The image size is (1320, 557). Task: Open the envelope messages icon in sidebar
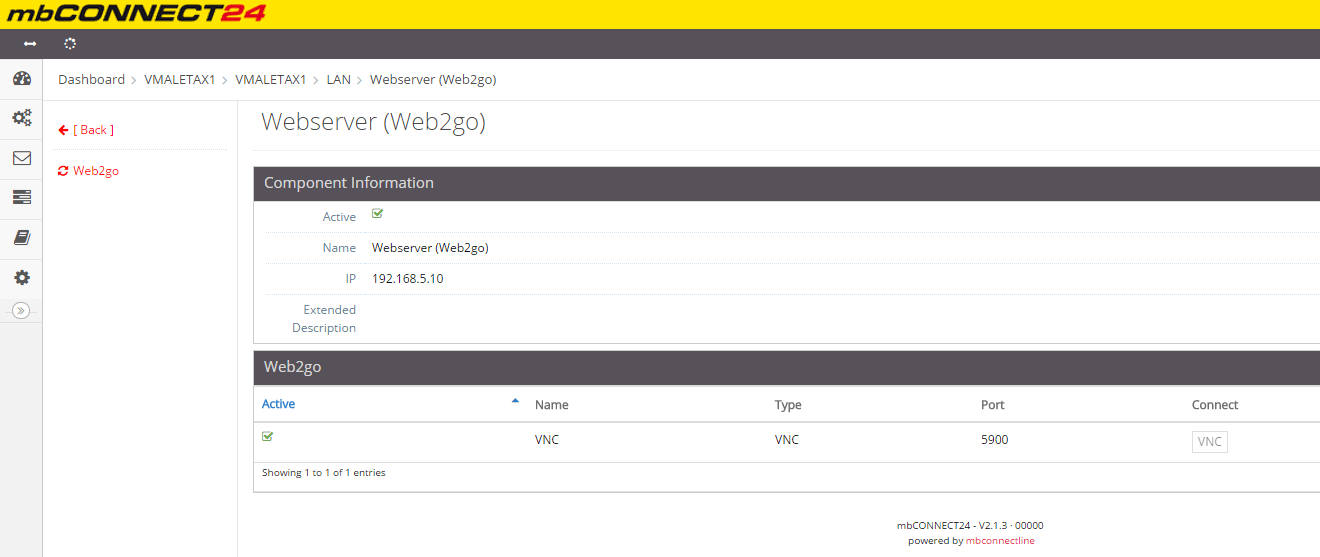tap(21, 158)
